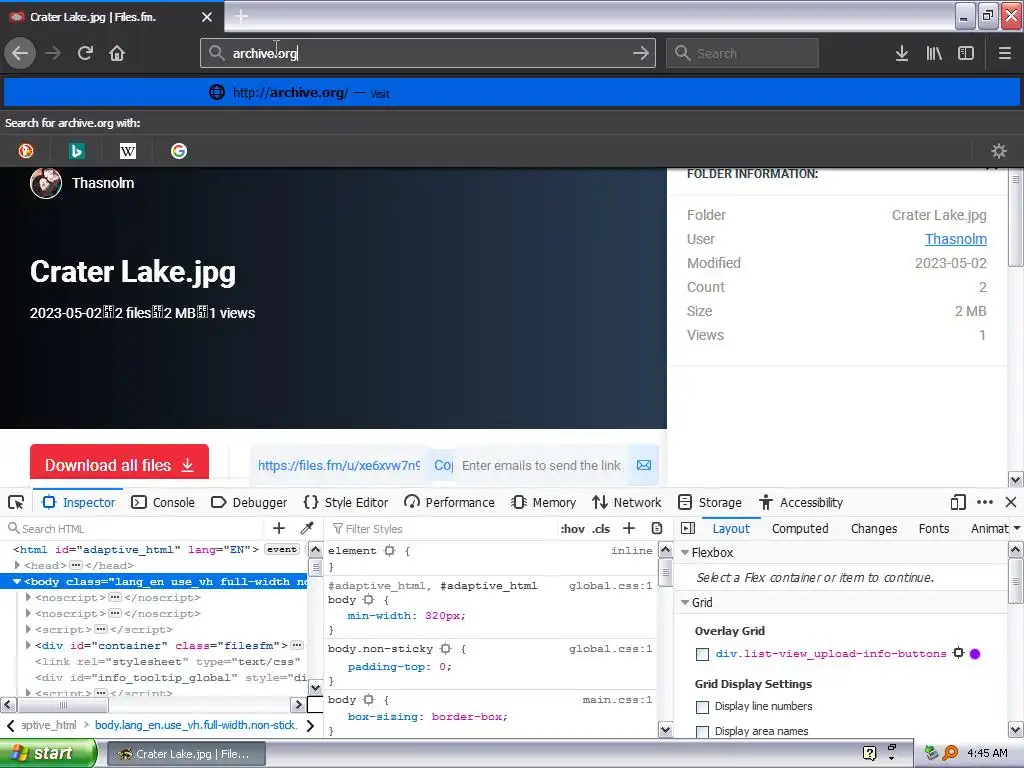
Task: Click the go arrow in the address bar
Action: pos(641,53)
